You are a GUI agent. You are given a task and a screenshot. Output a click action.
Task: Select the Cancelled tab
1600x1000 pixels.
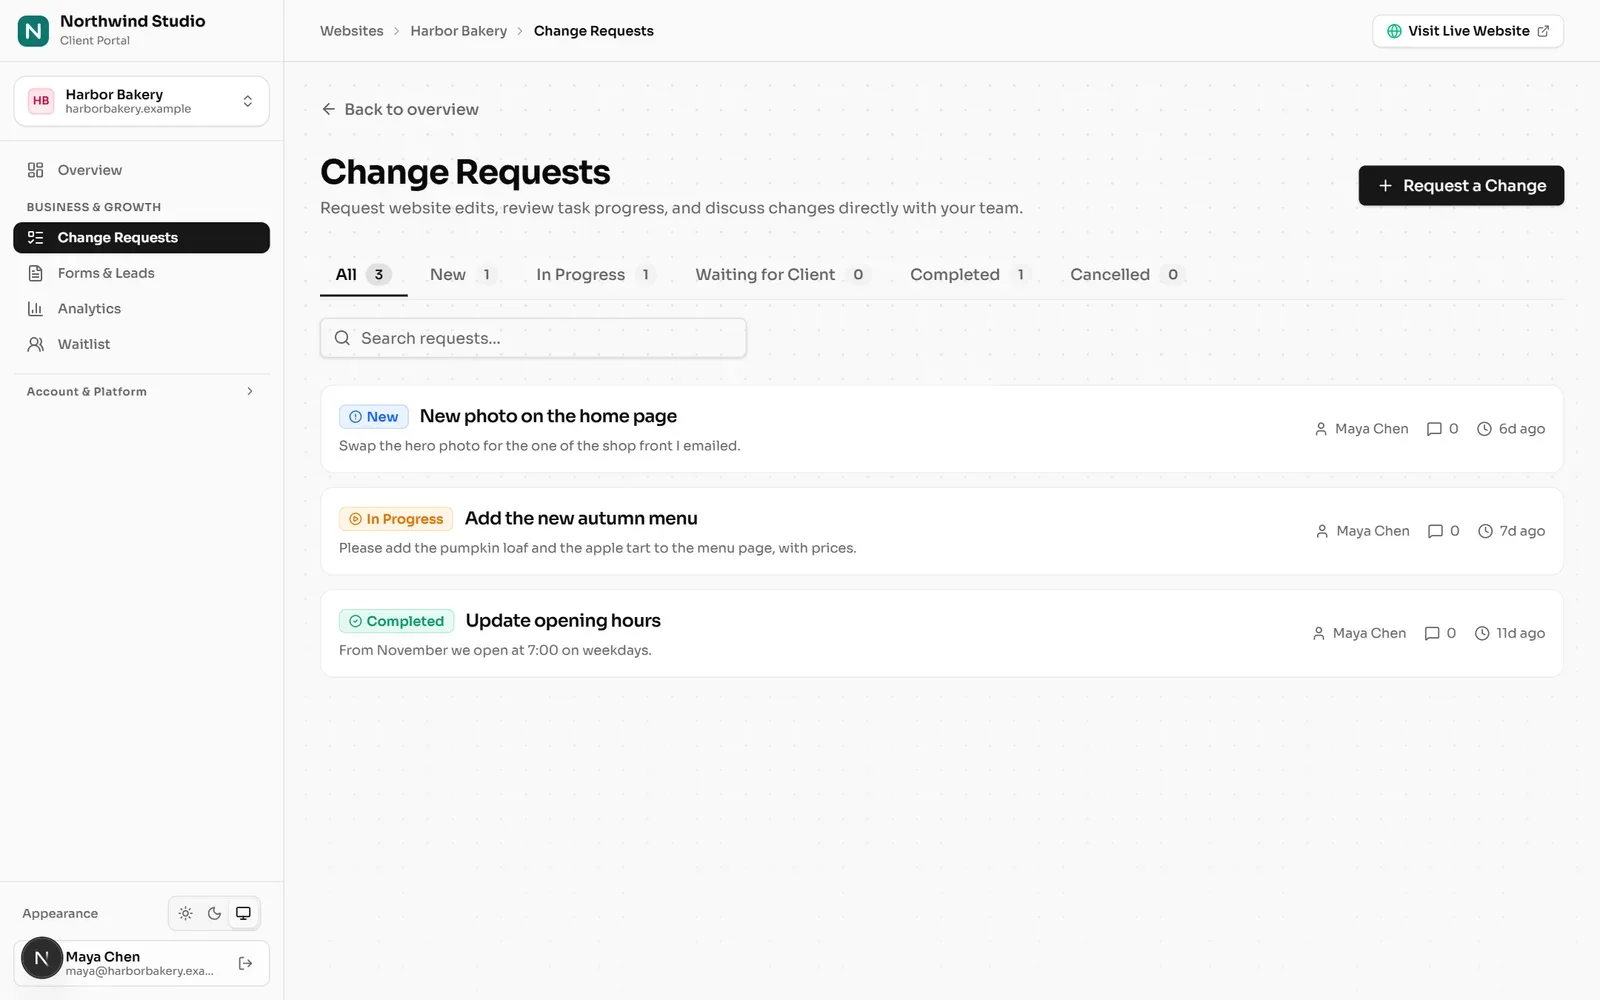point(1127,275)
